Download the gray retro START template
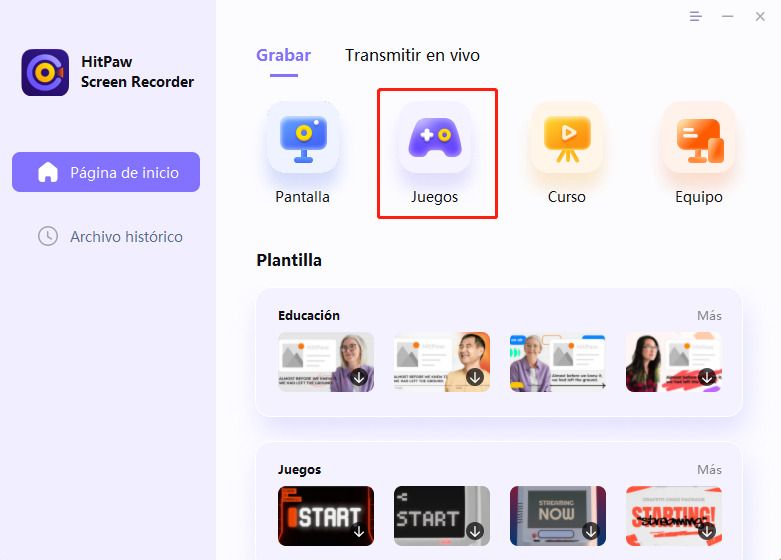Viewport: 781px width, 560px height. click(x=475, y=532)
